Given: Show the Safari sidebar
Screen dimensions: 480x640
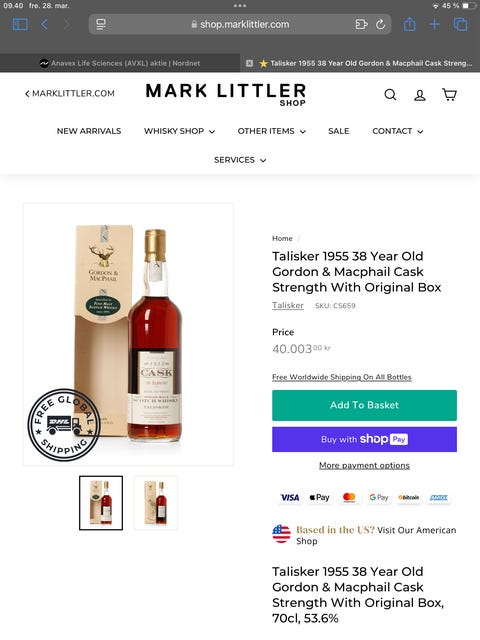Looking at the screenshot, I should tap(20, 24).
